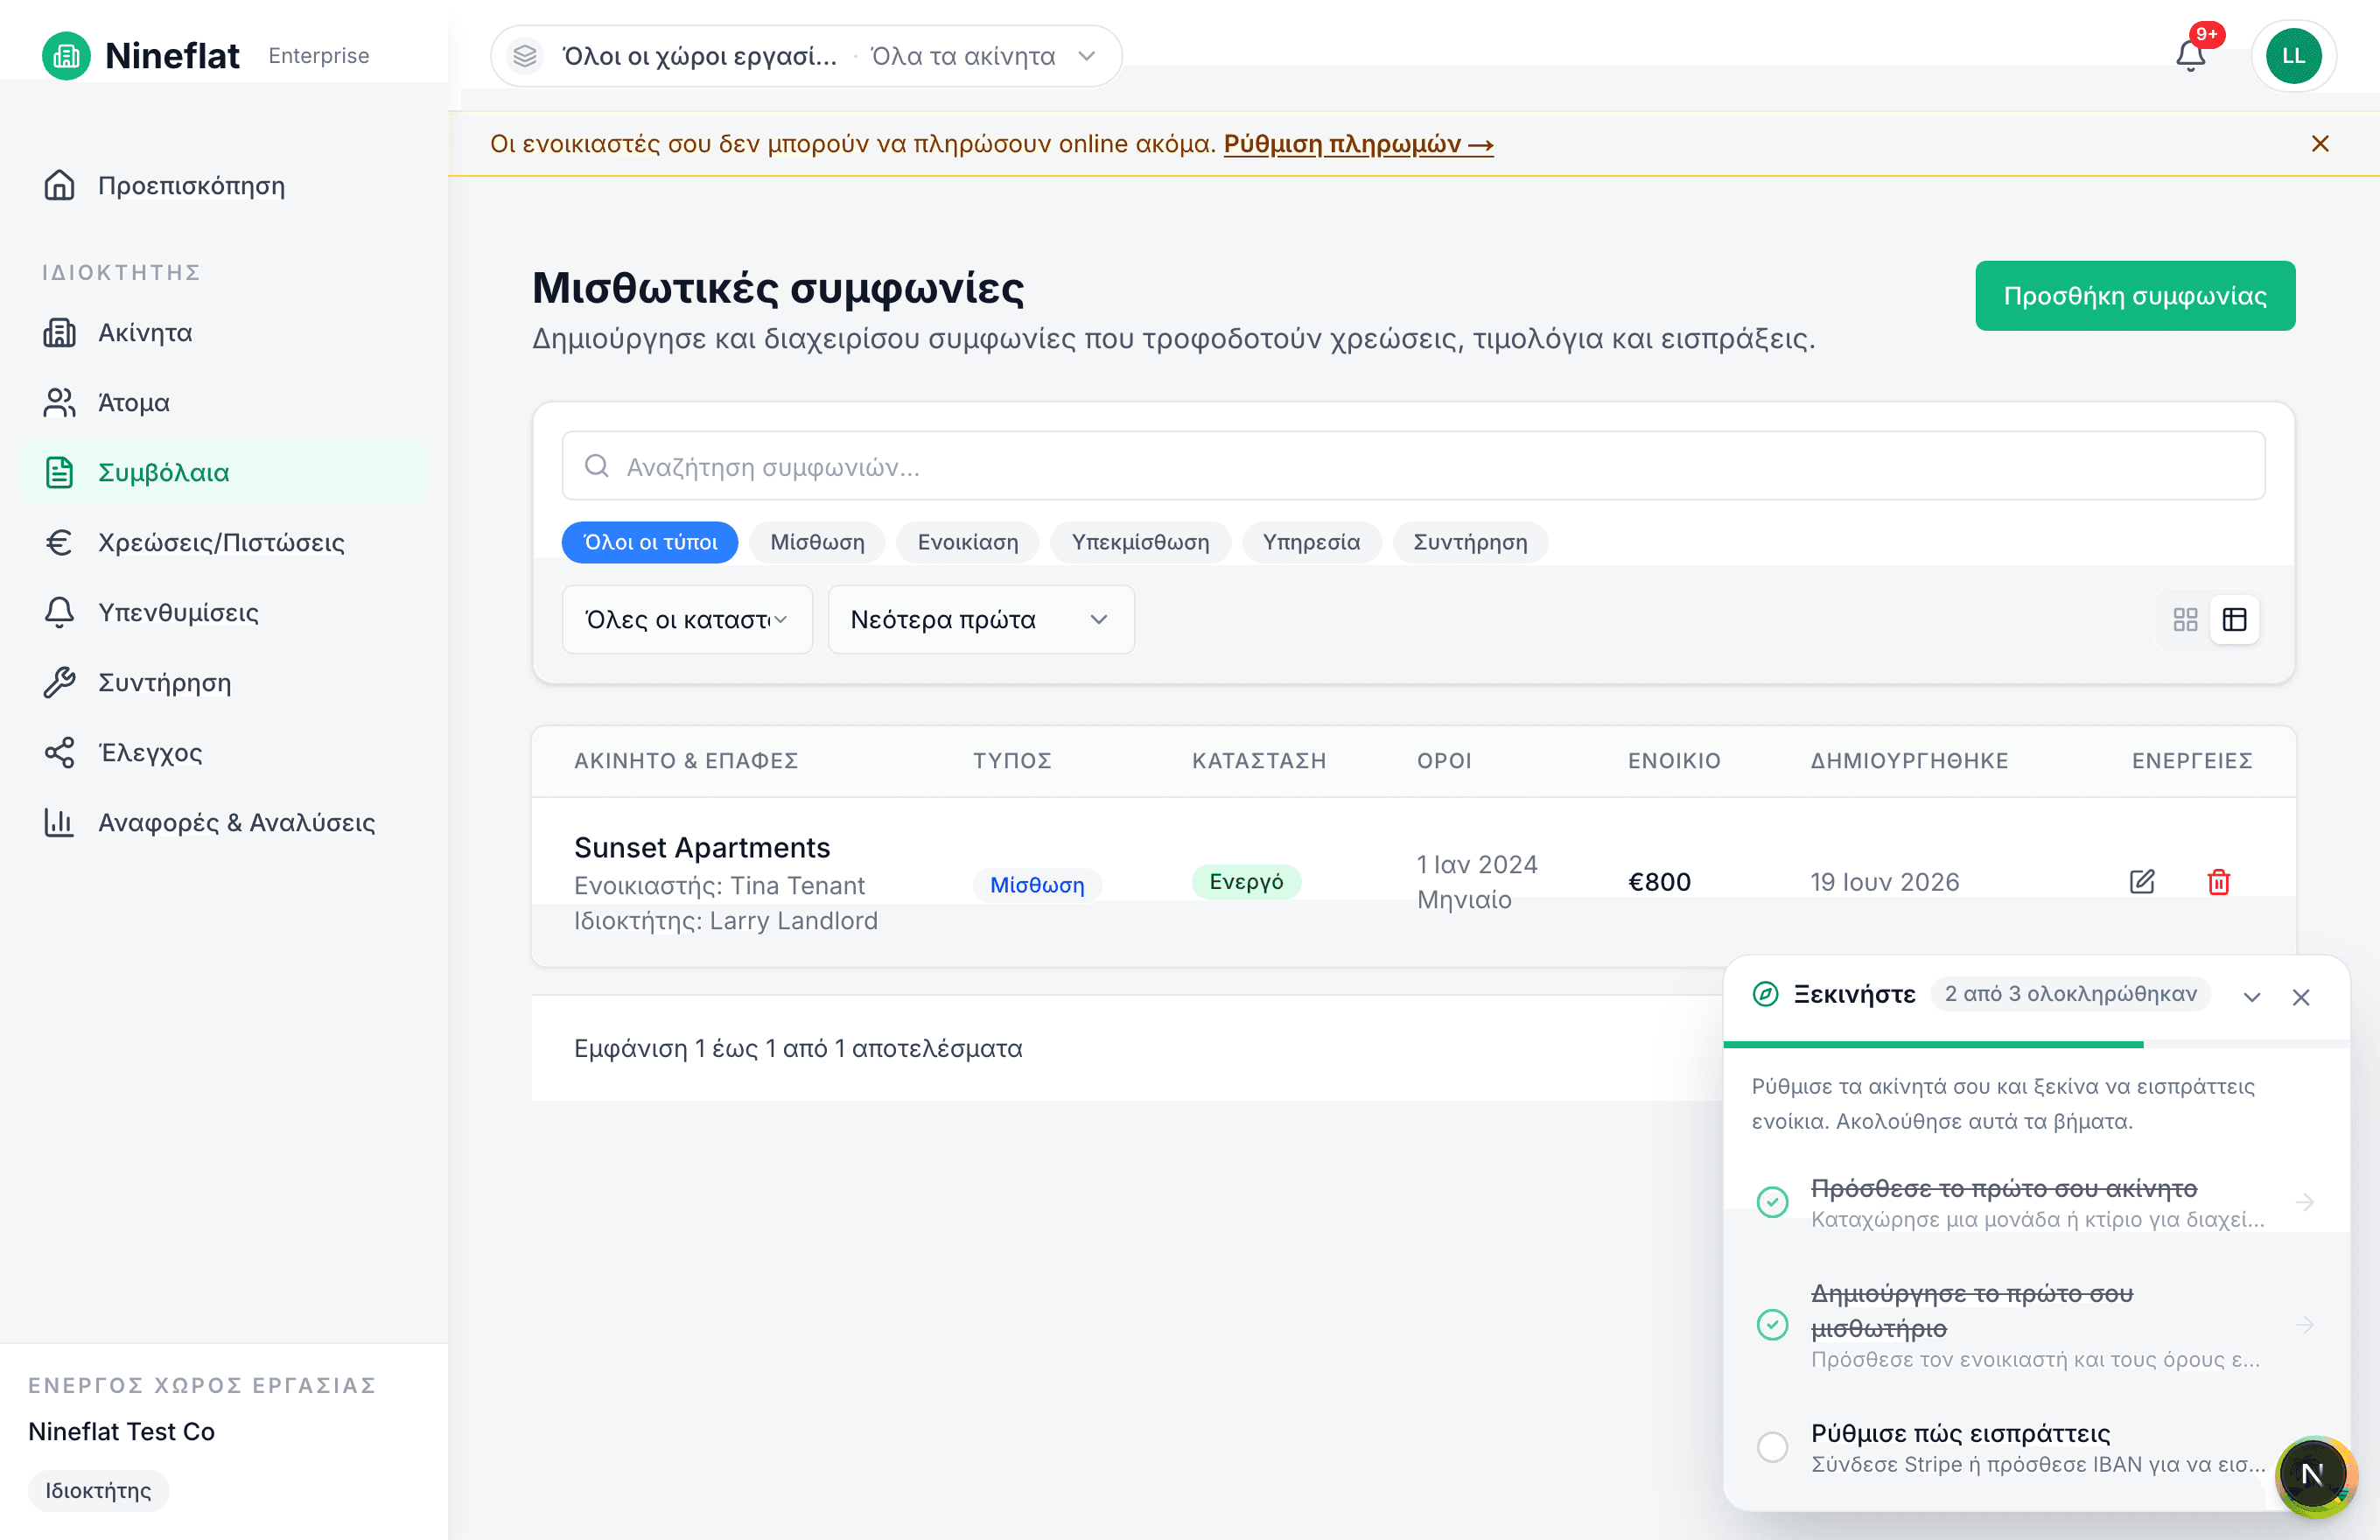Collapse the Ξεκινήστε checklist panel
Viewport: 2380px width, 1540px height.
pos(2252,997)
